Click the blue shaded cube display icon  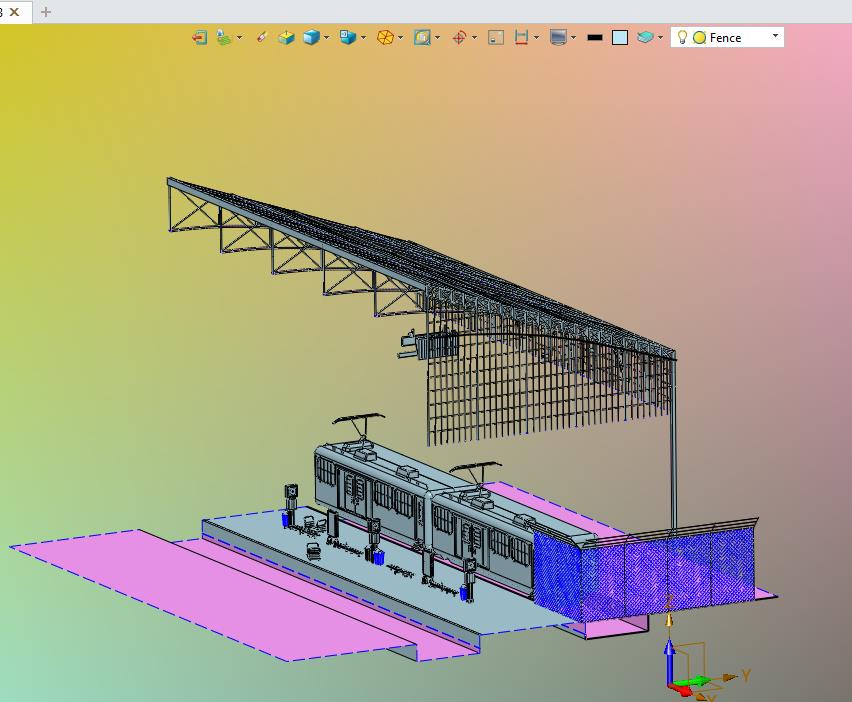(x=311, y=37)
